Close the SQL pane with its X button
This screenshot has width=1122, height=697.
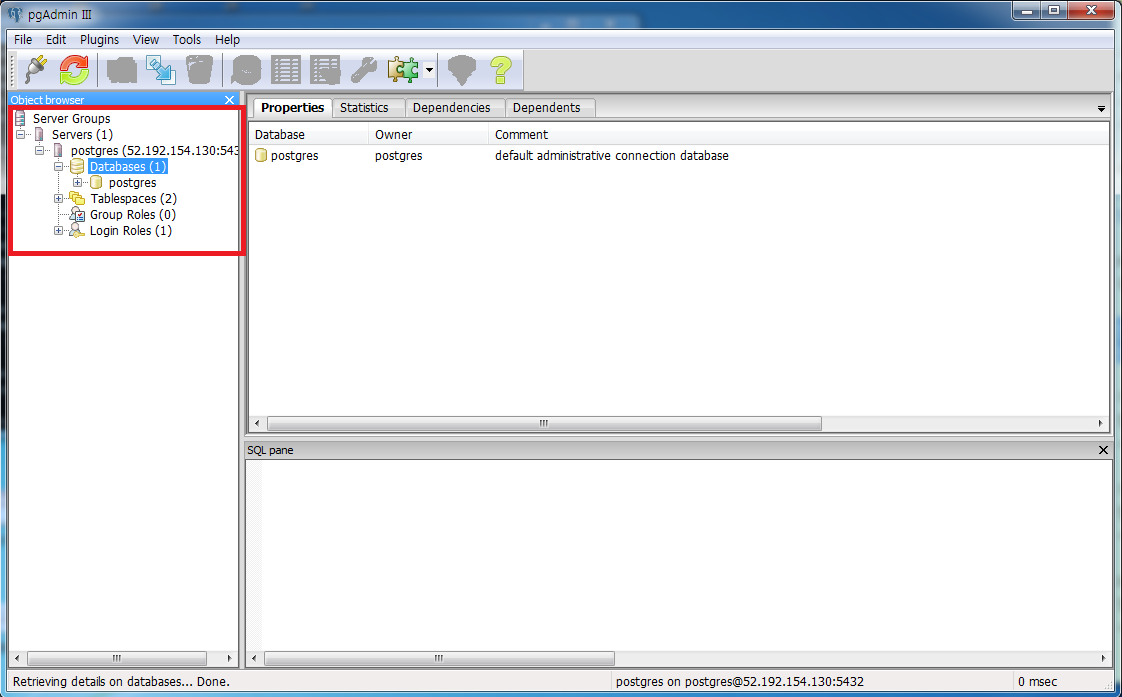1103,449
